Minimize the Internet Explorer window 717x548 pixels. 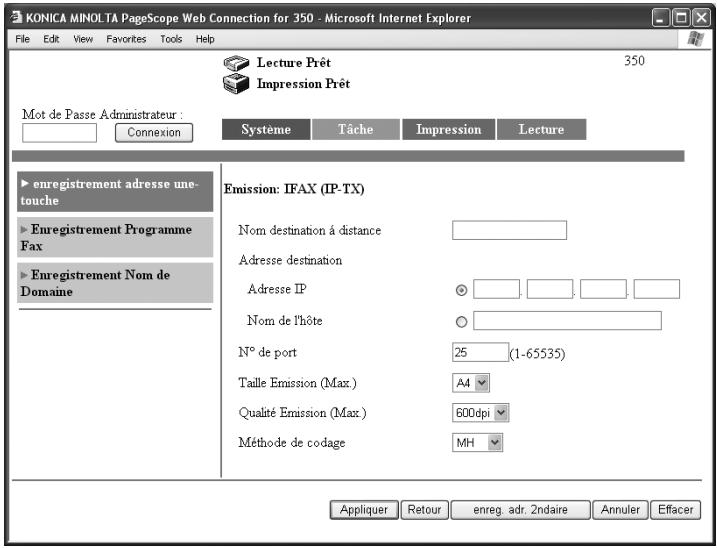tap(660, 18)
